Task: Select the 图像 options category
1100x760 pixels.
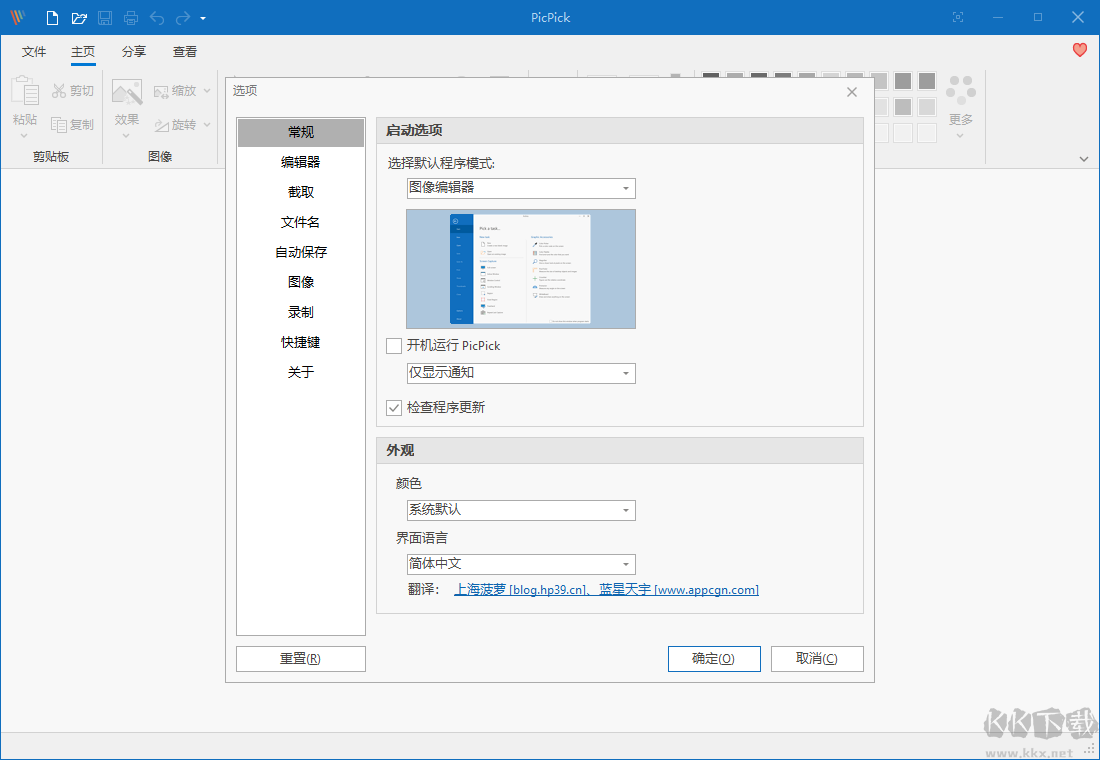Action: coord(301,282)
